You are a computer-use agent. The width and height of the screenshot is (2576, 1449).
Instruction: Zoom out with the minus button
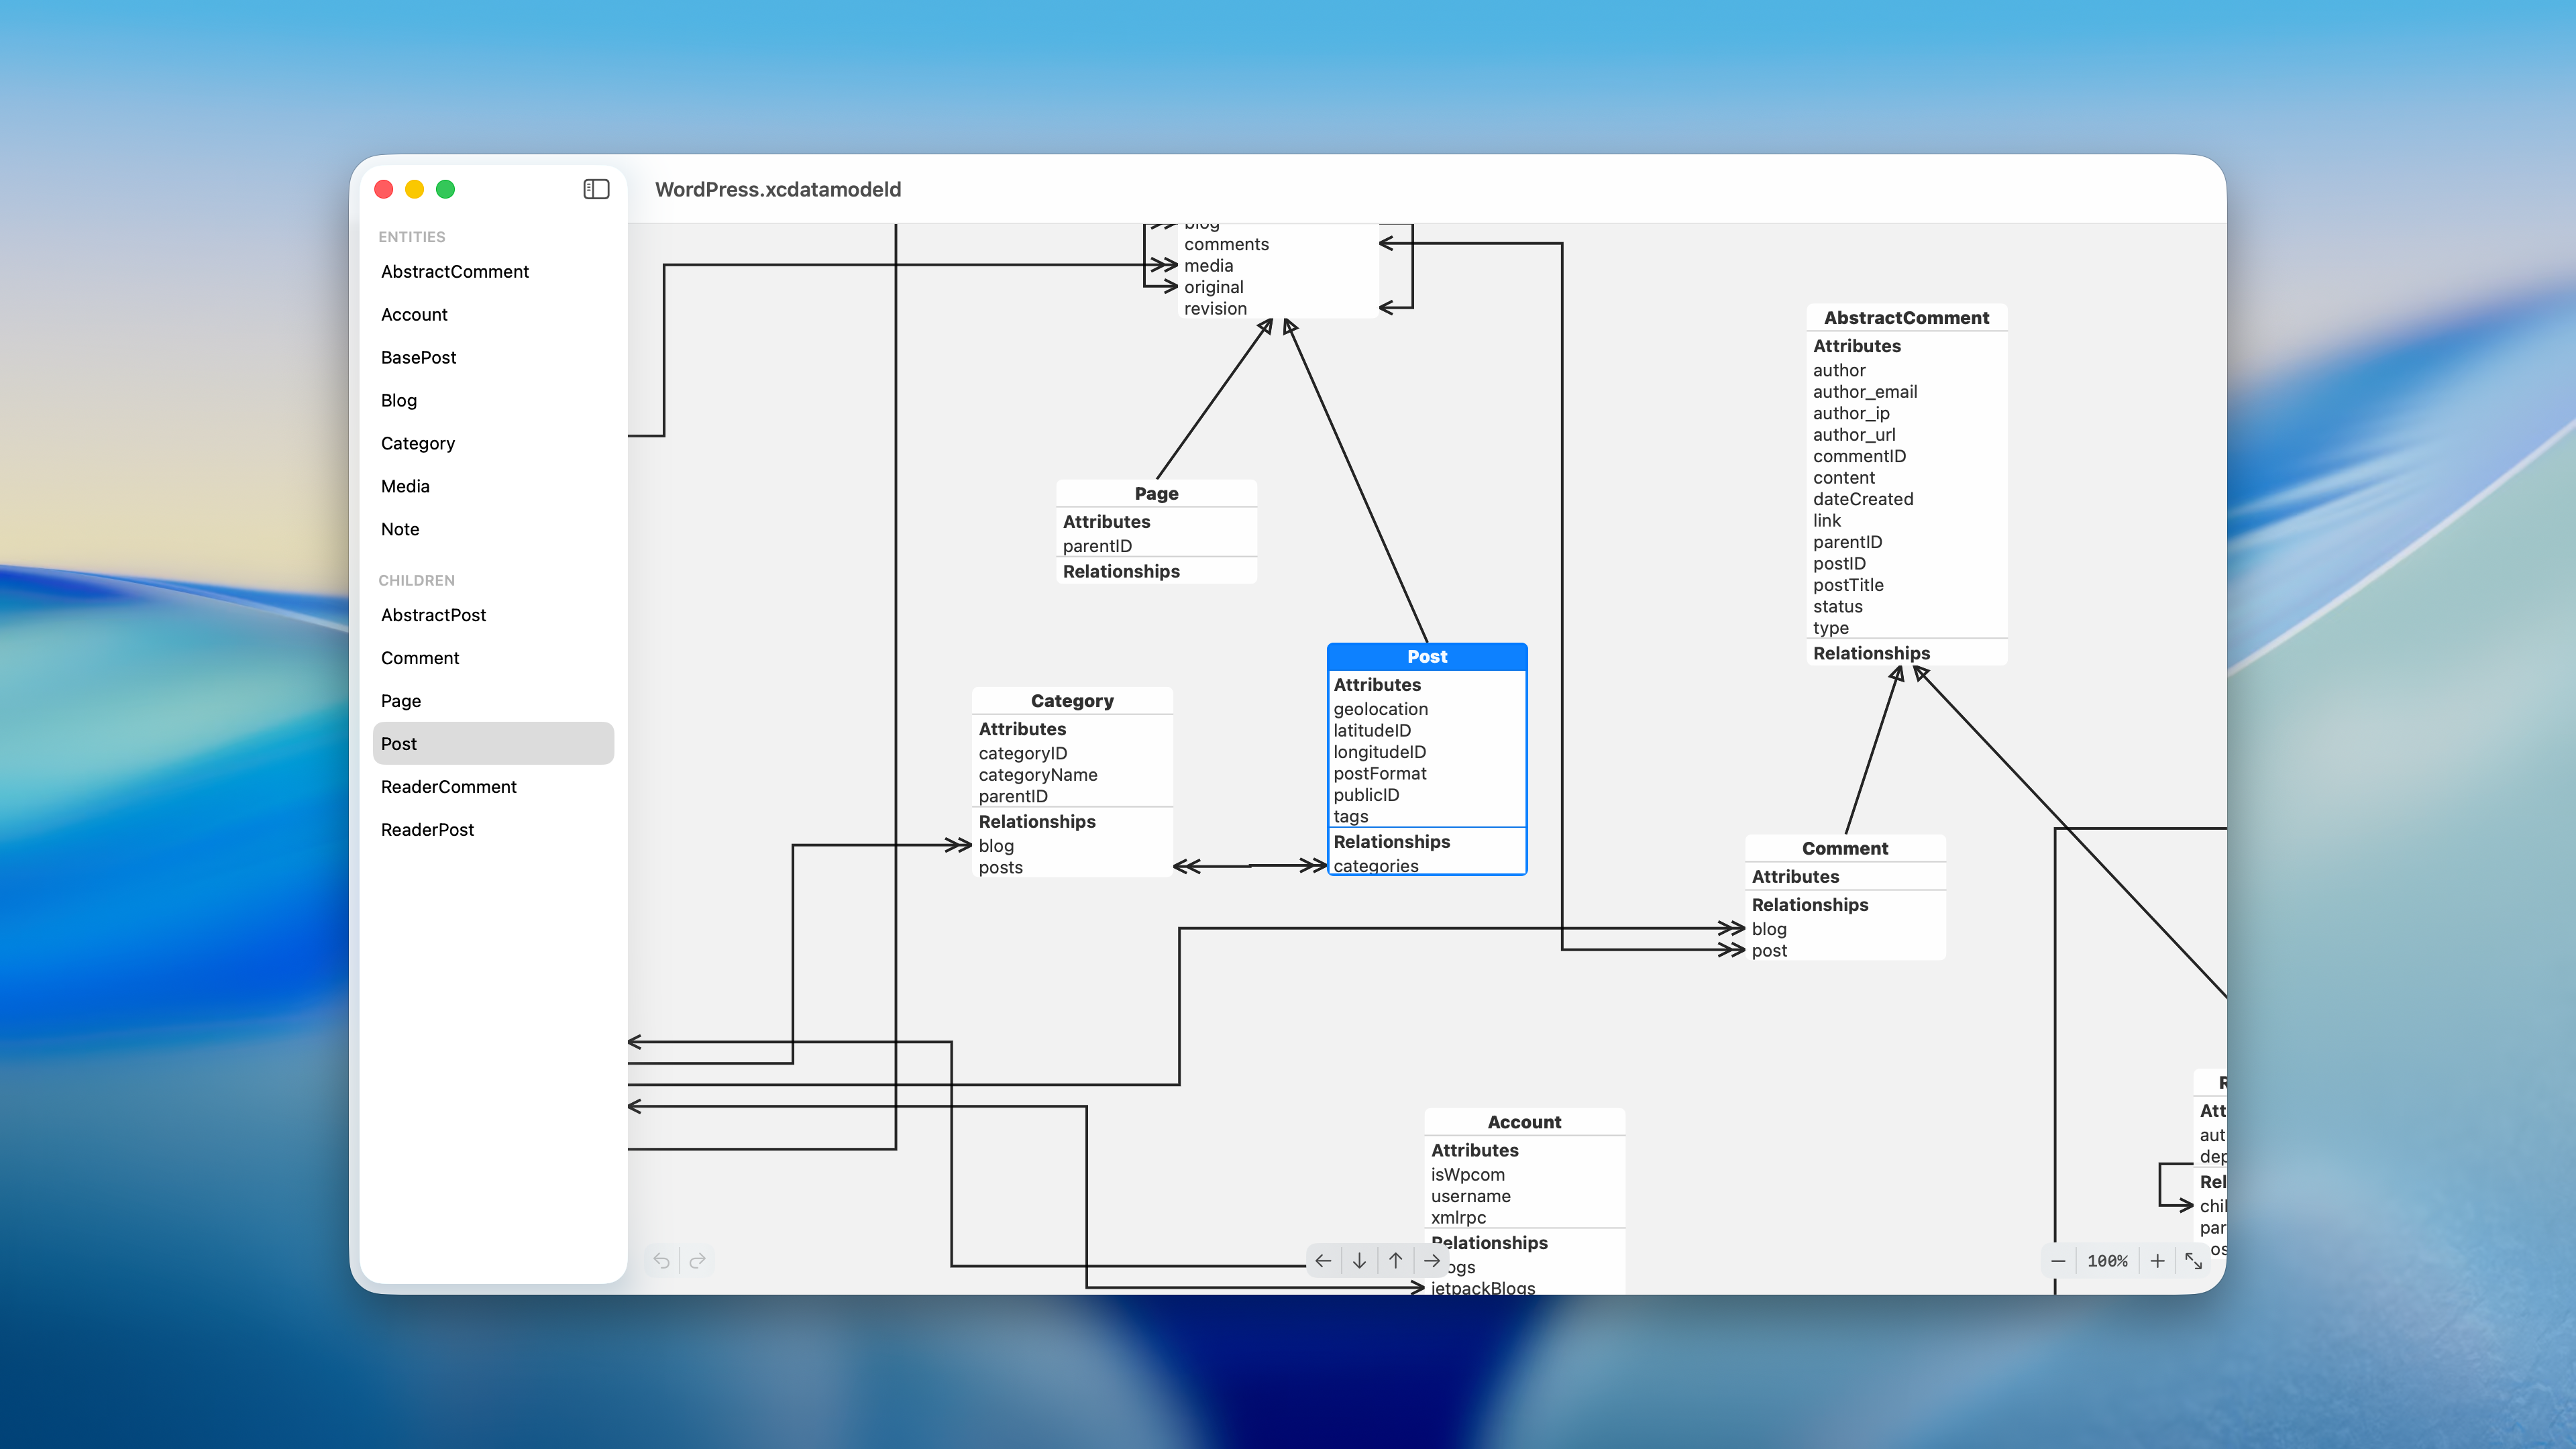pyautogui.click(x=2058, y=1261)
